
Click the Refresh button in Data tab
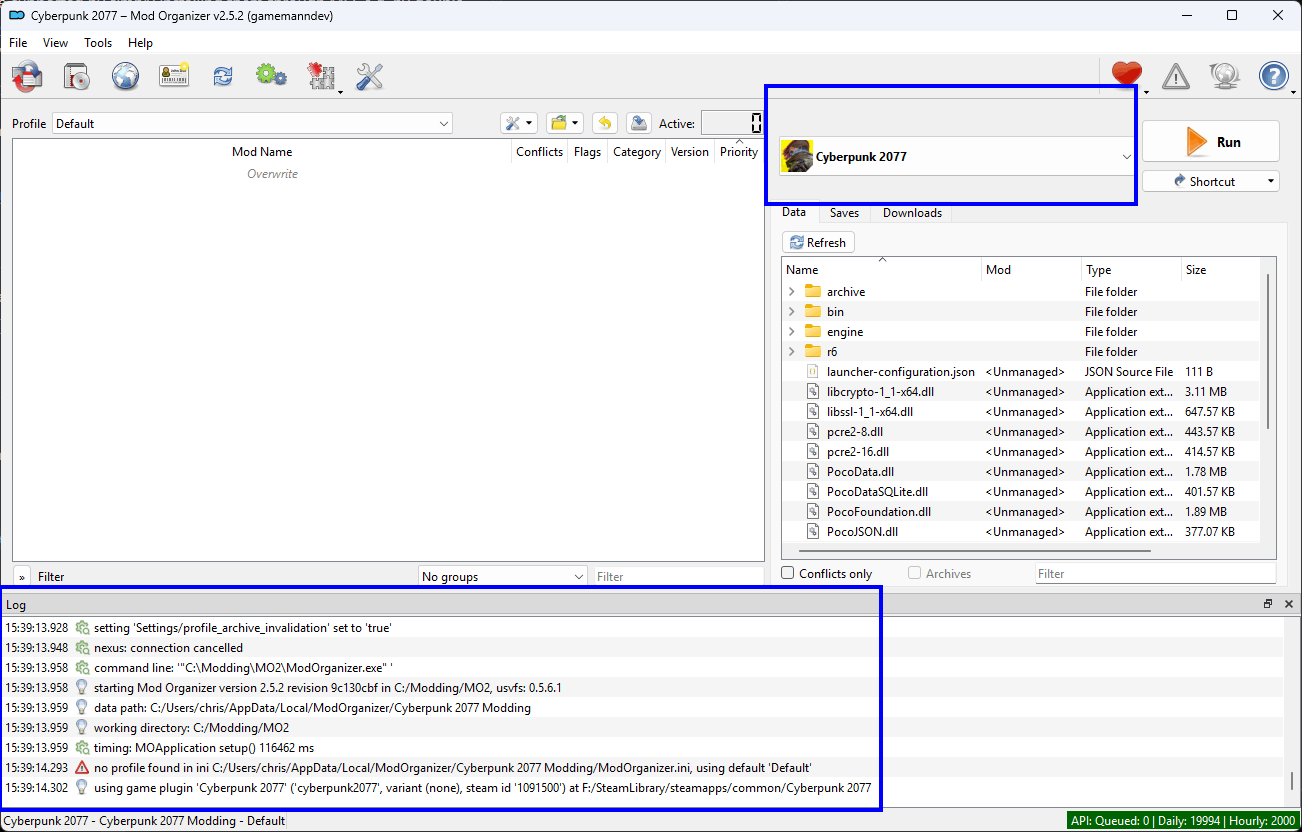click(818, 242)
